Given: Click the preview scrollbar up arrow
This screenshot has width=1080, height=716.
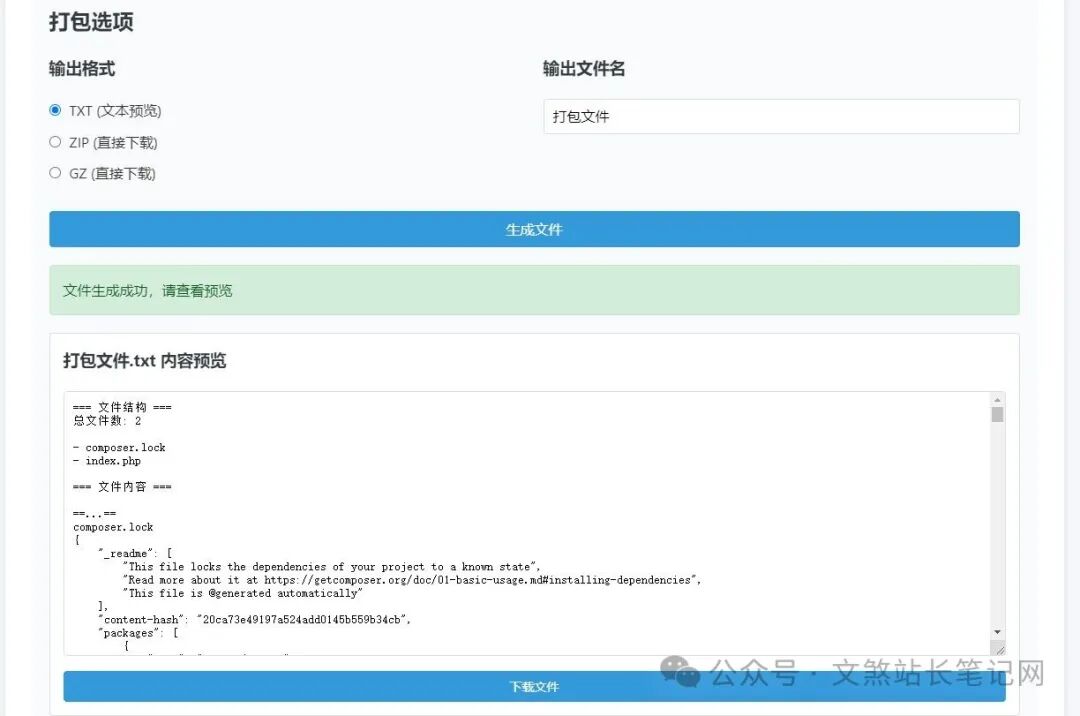Looking at the screenshot, I should 997,400.
